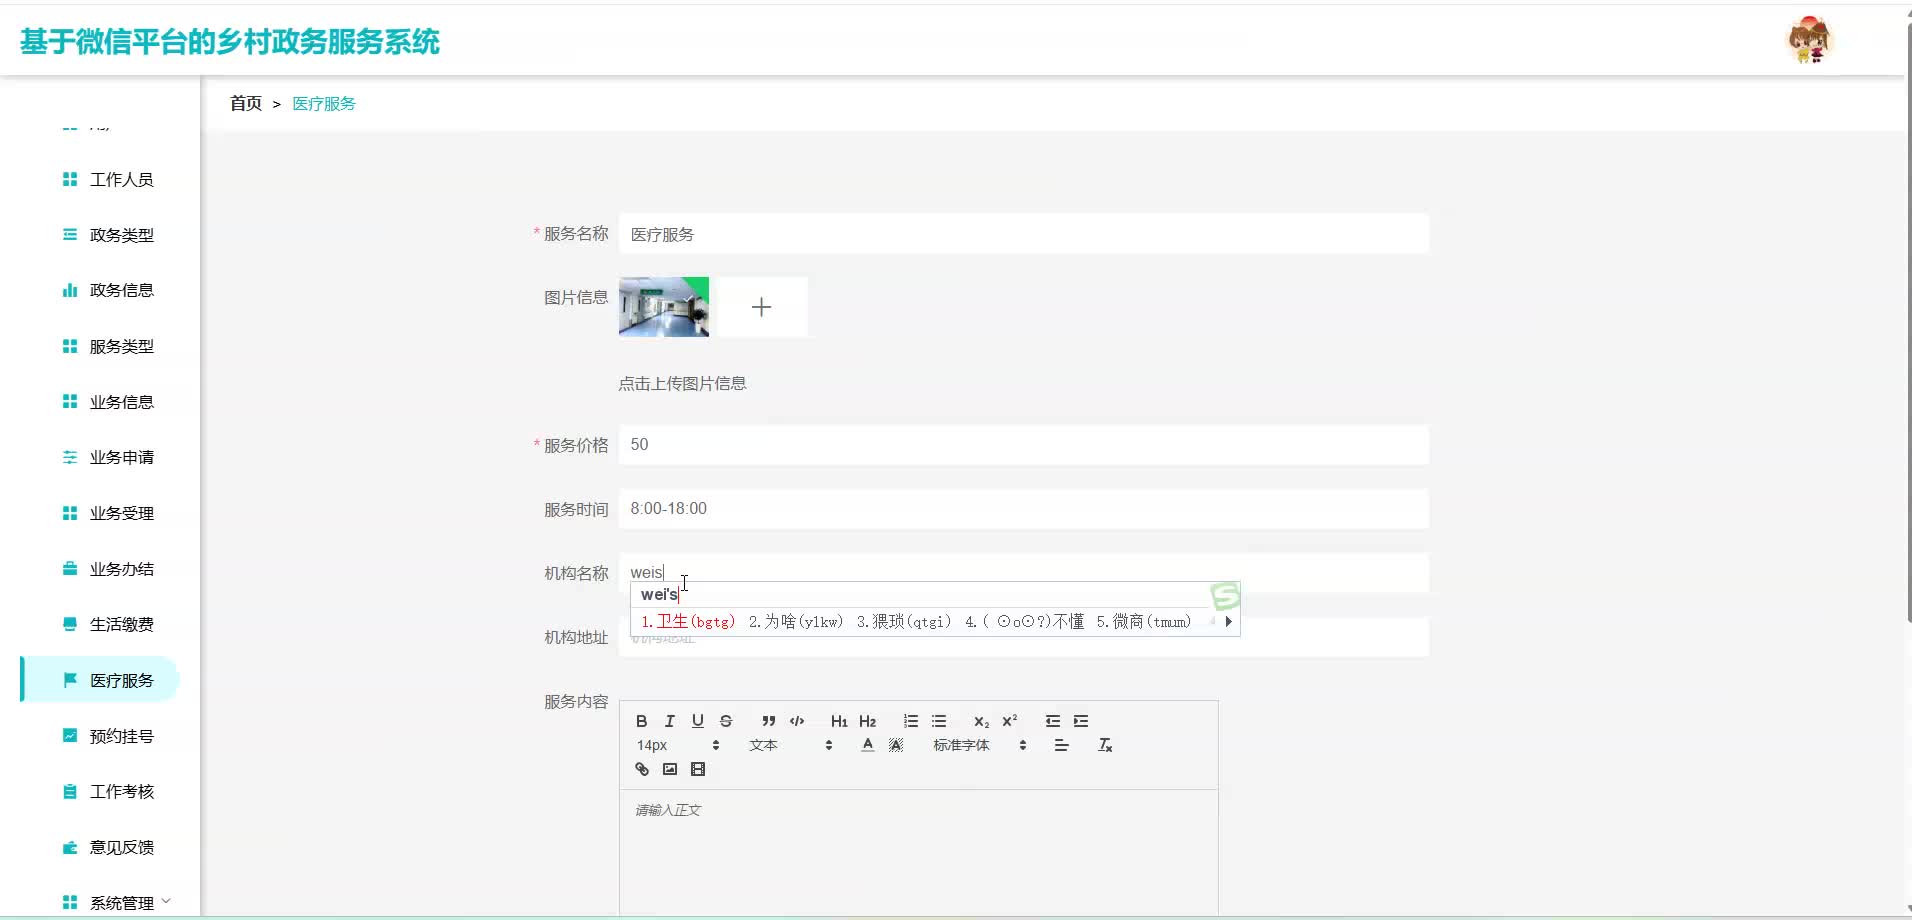Toggle italic formatting in the editor
The height and width of the screenshot is (920, 1912).
(670, 721)
